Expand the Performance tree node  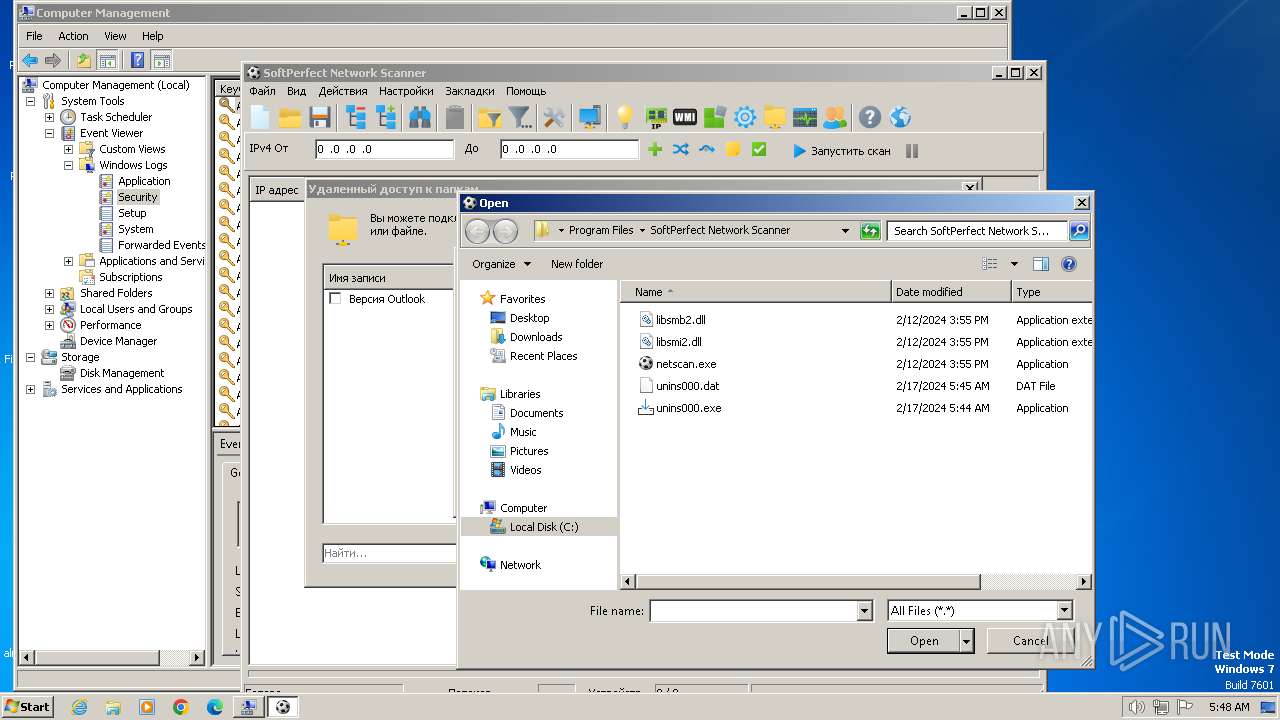pos(49,325)
